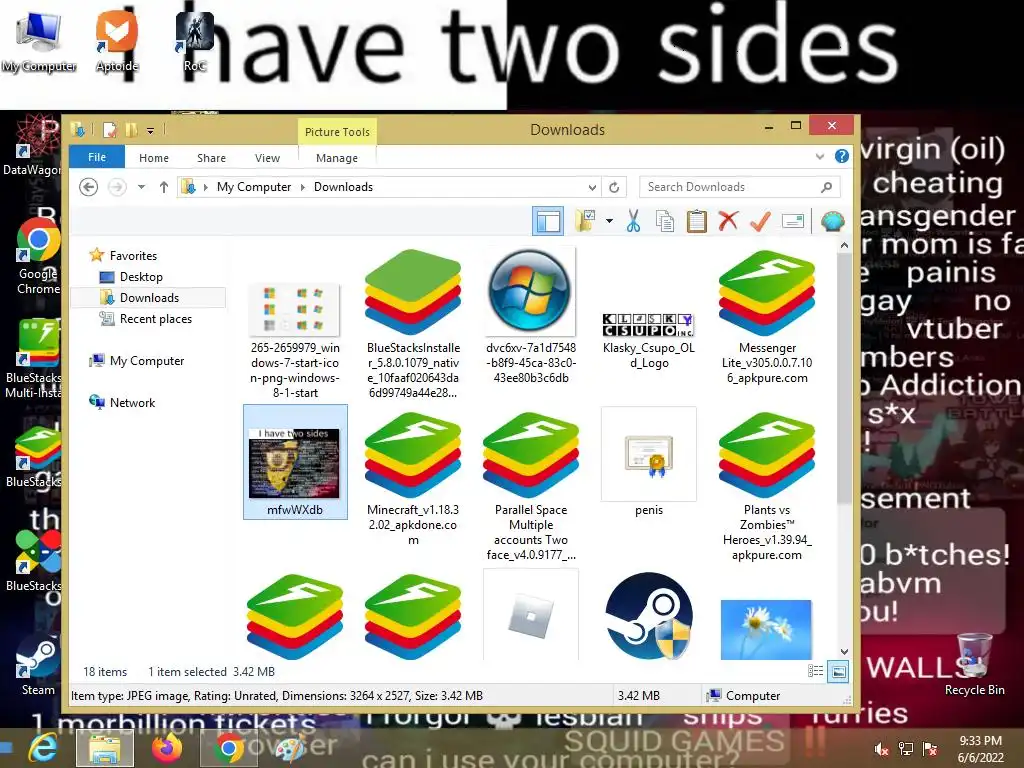Select Network in navigation pane
Screen dimensions: 1024x768
click(x=133, y=403)
